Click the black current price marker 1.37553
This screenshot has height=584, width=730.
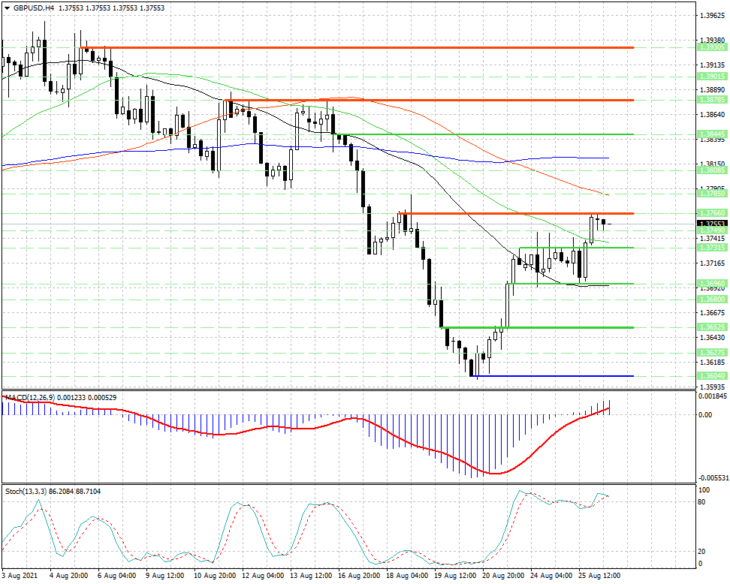pos(712,224)
